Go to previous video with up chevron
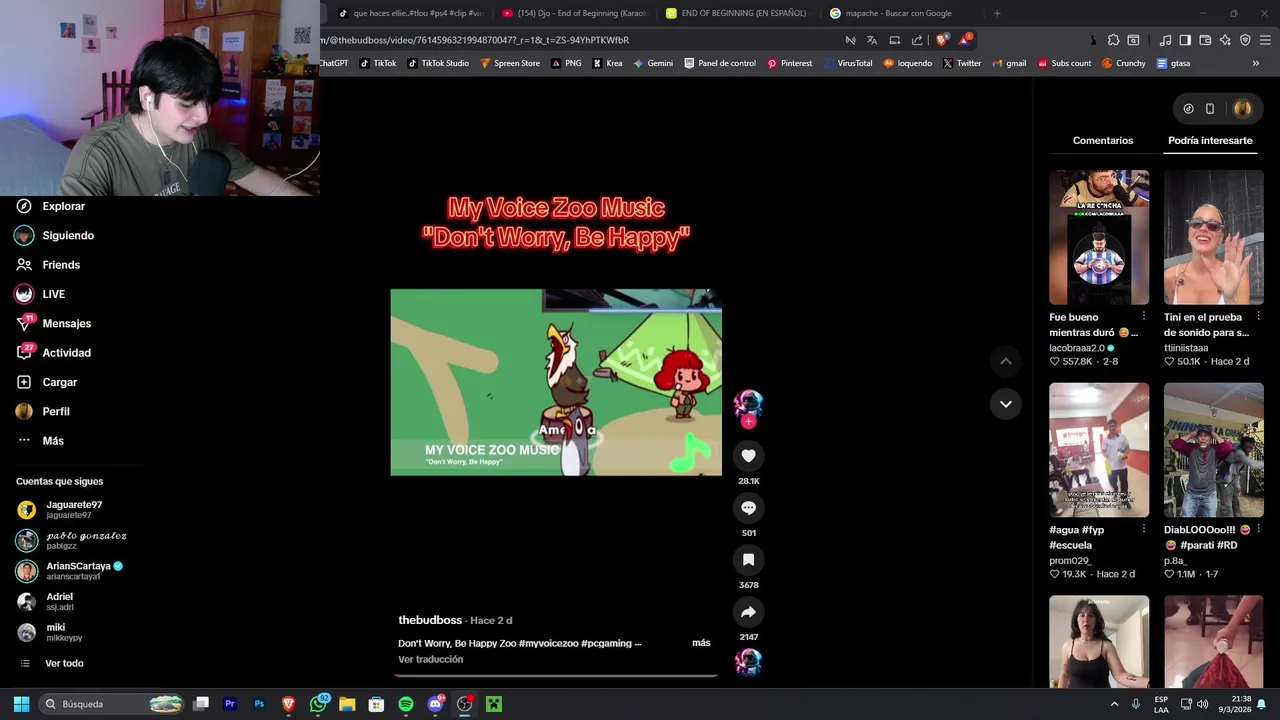Screen dimensions: 1280x720 click(1006, 361)
